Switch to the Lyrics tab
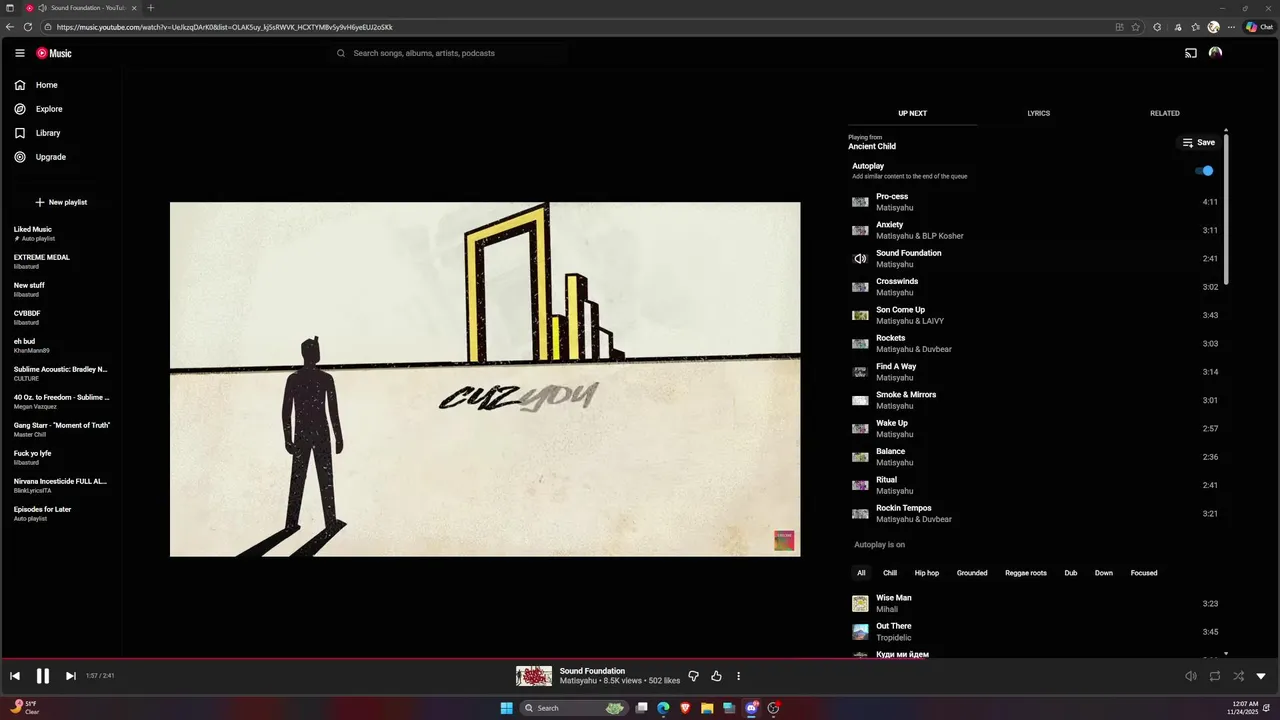Screen dimensions: 1280x720 1039,113
